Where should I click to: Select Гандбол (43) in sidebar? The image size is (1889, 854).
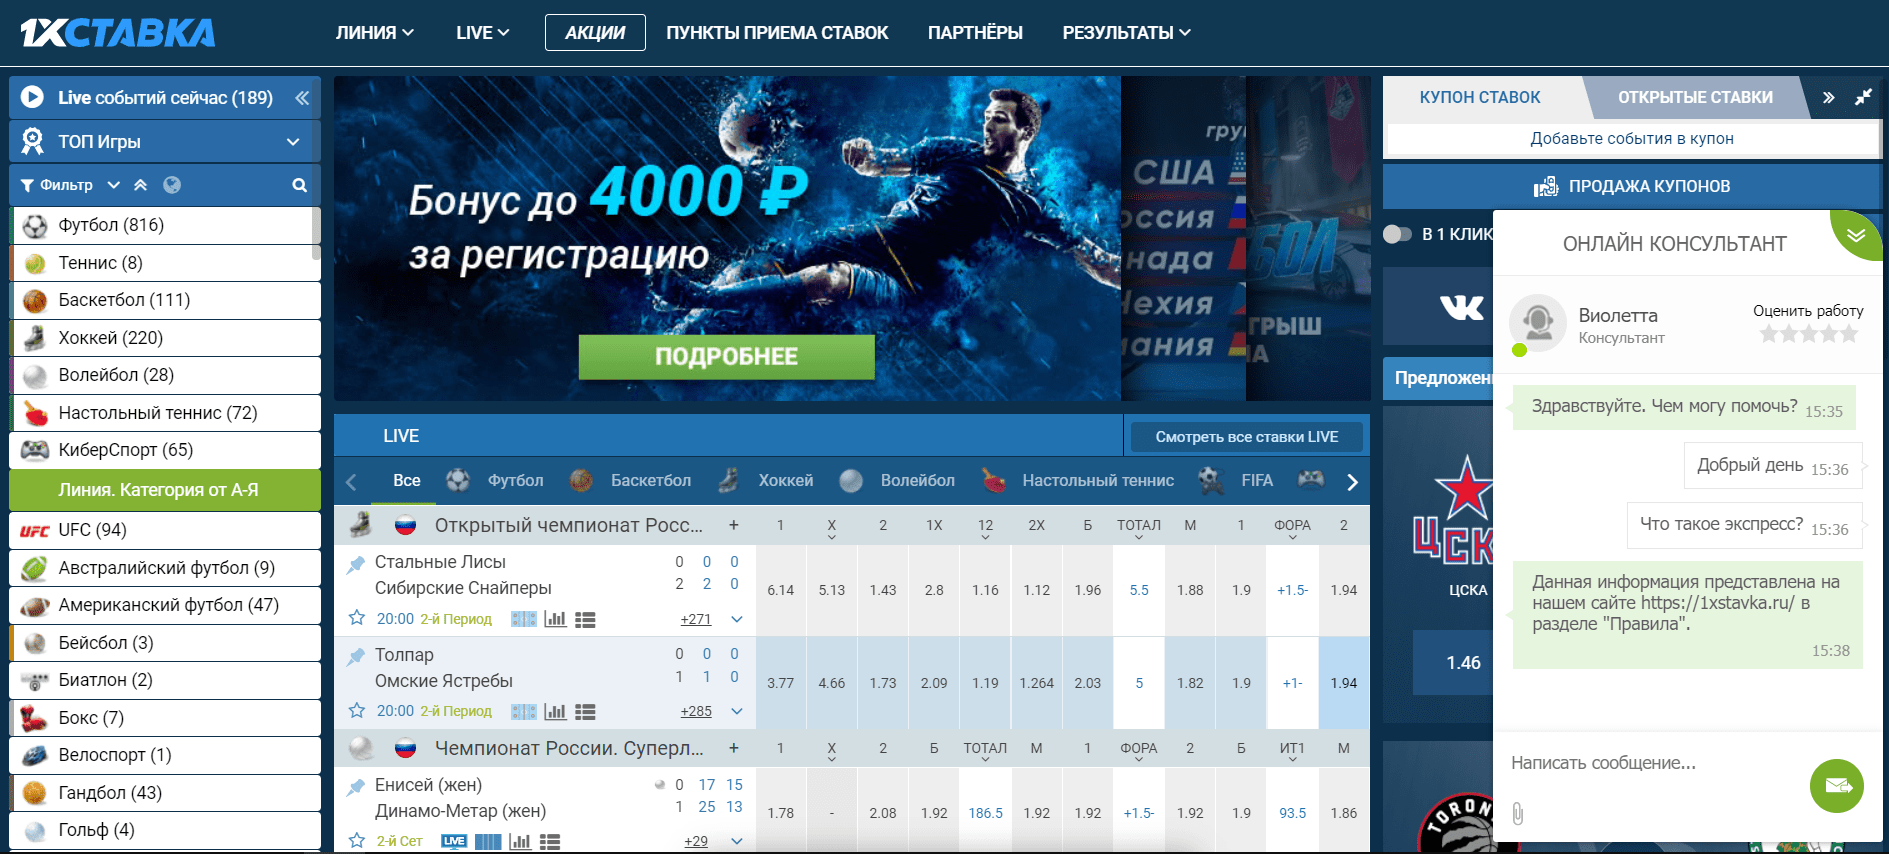165,793
